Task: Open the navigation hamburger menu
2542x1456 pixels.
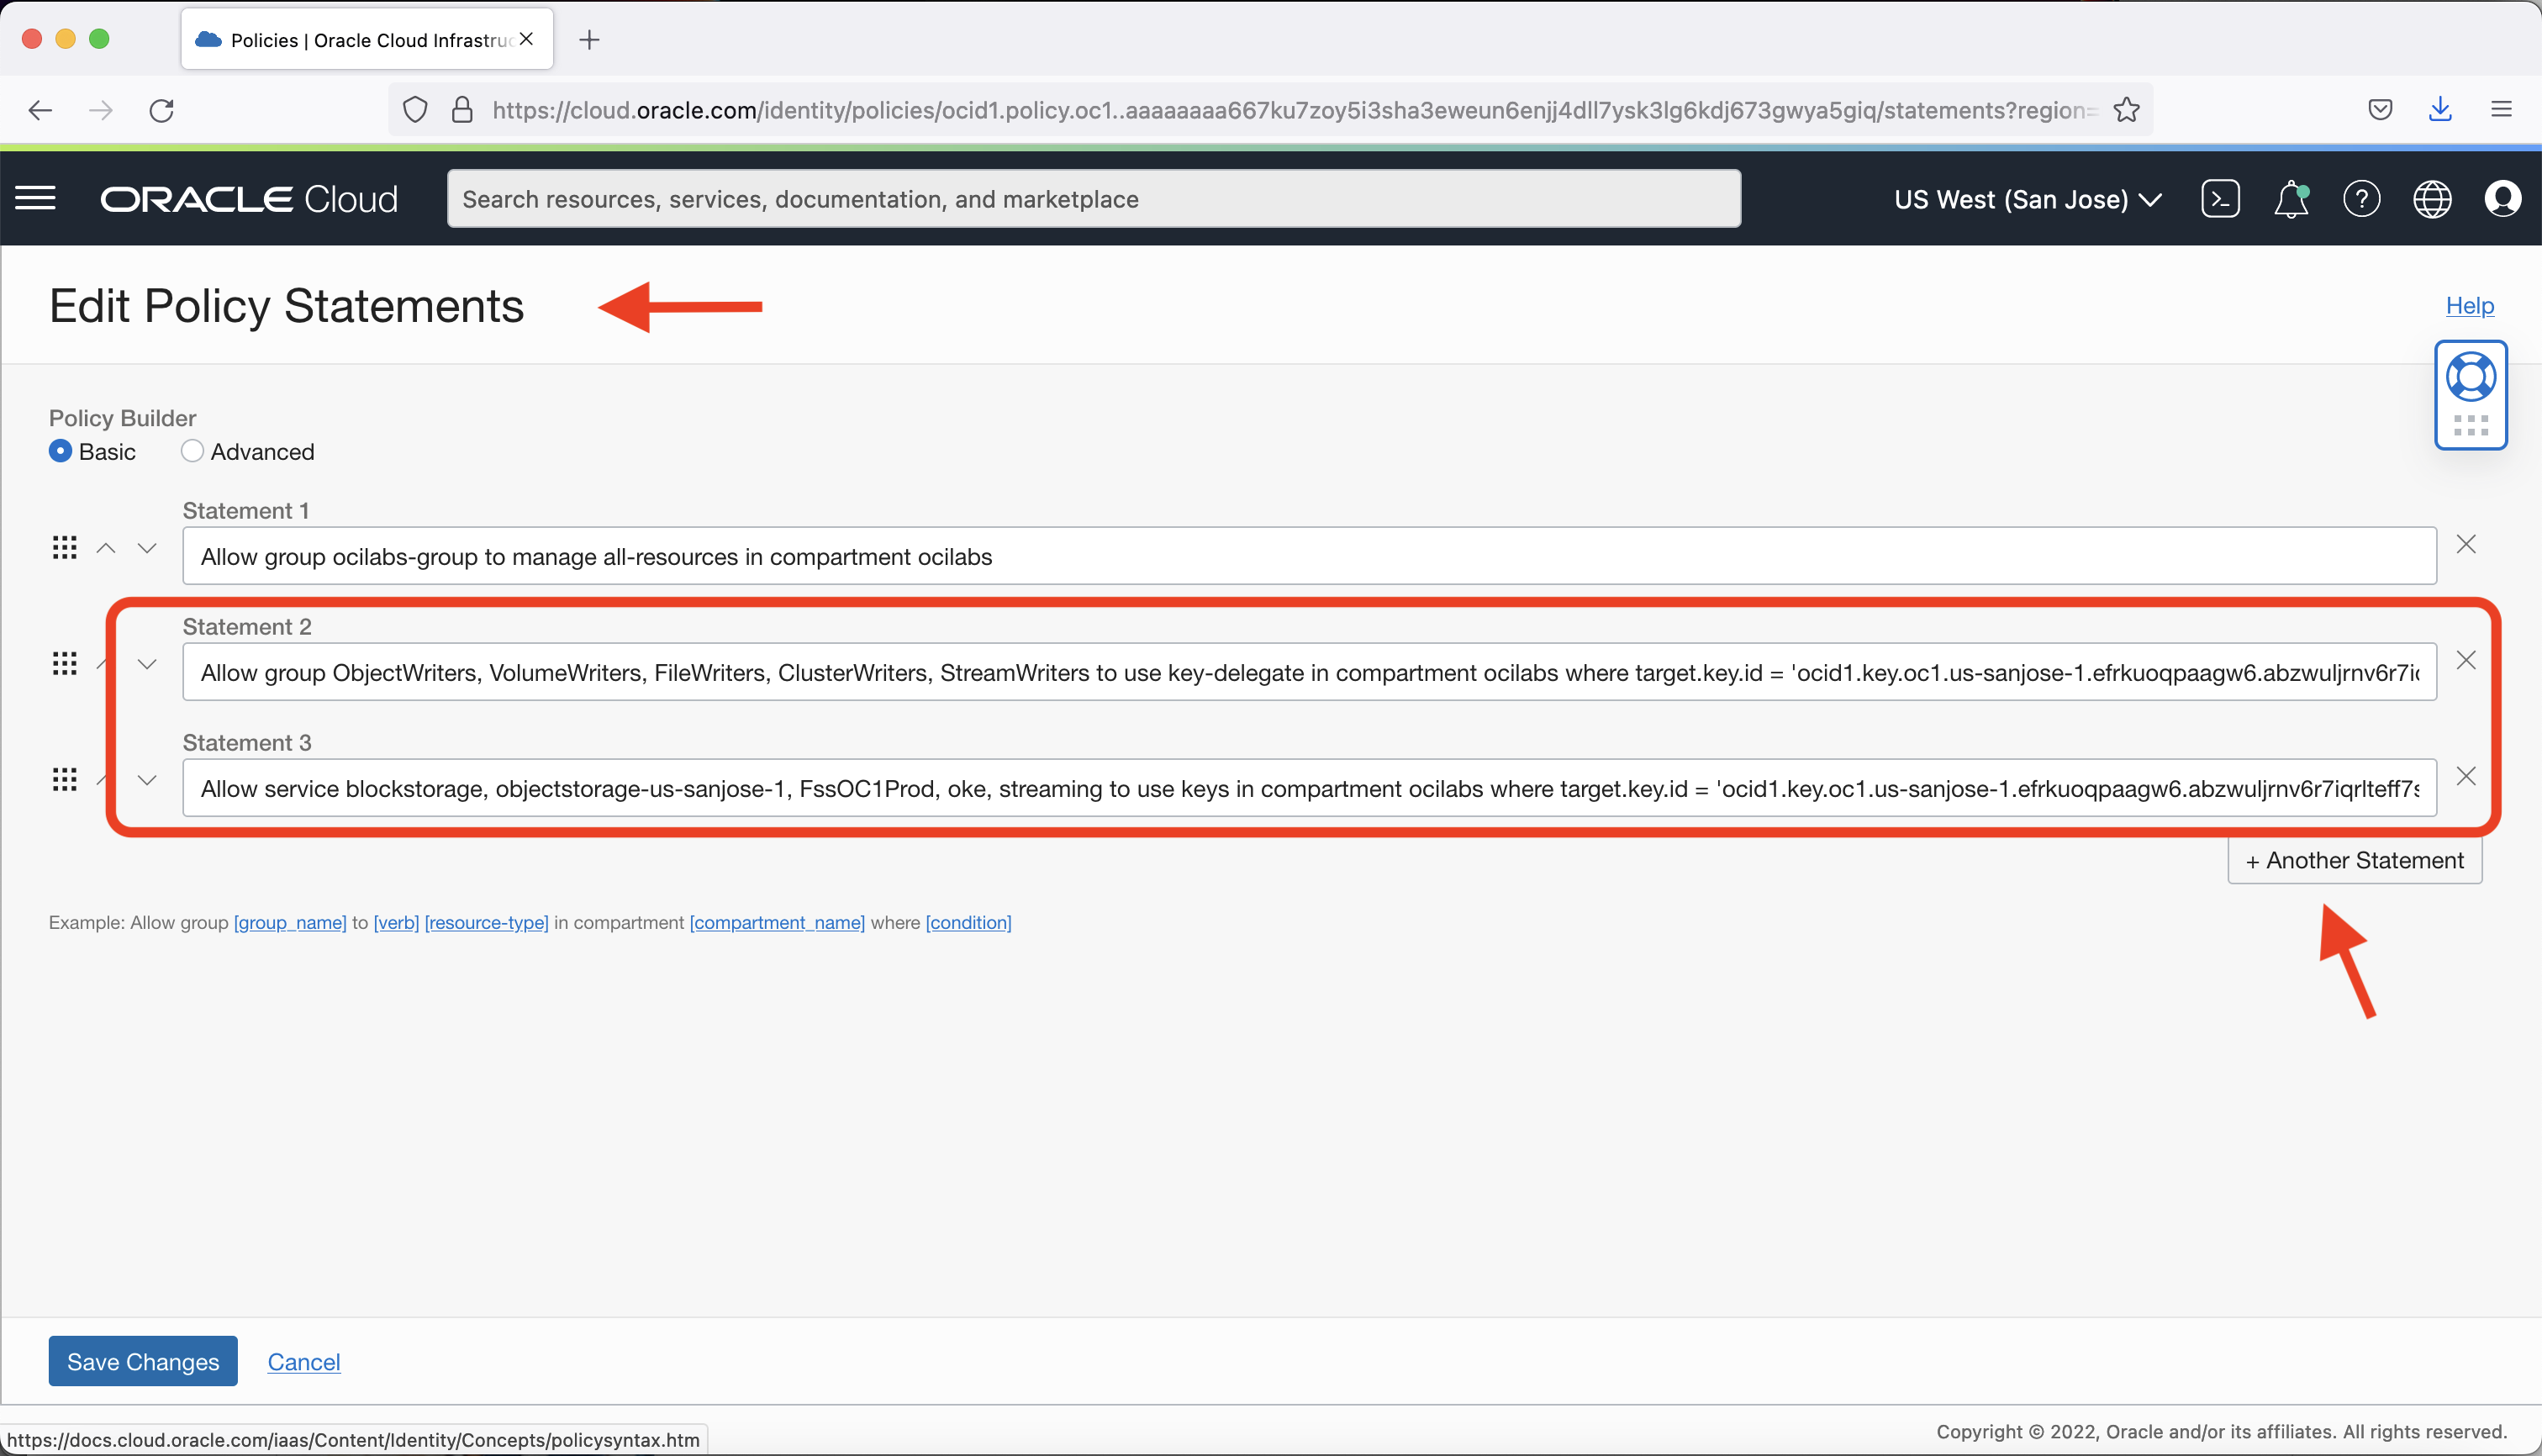Action: pyautogui.click(x=36, y=197)
